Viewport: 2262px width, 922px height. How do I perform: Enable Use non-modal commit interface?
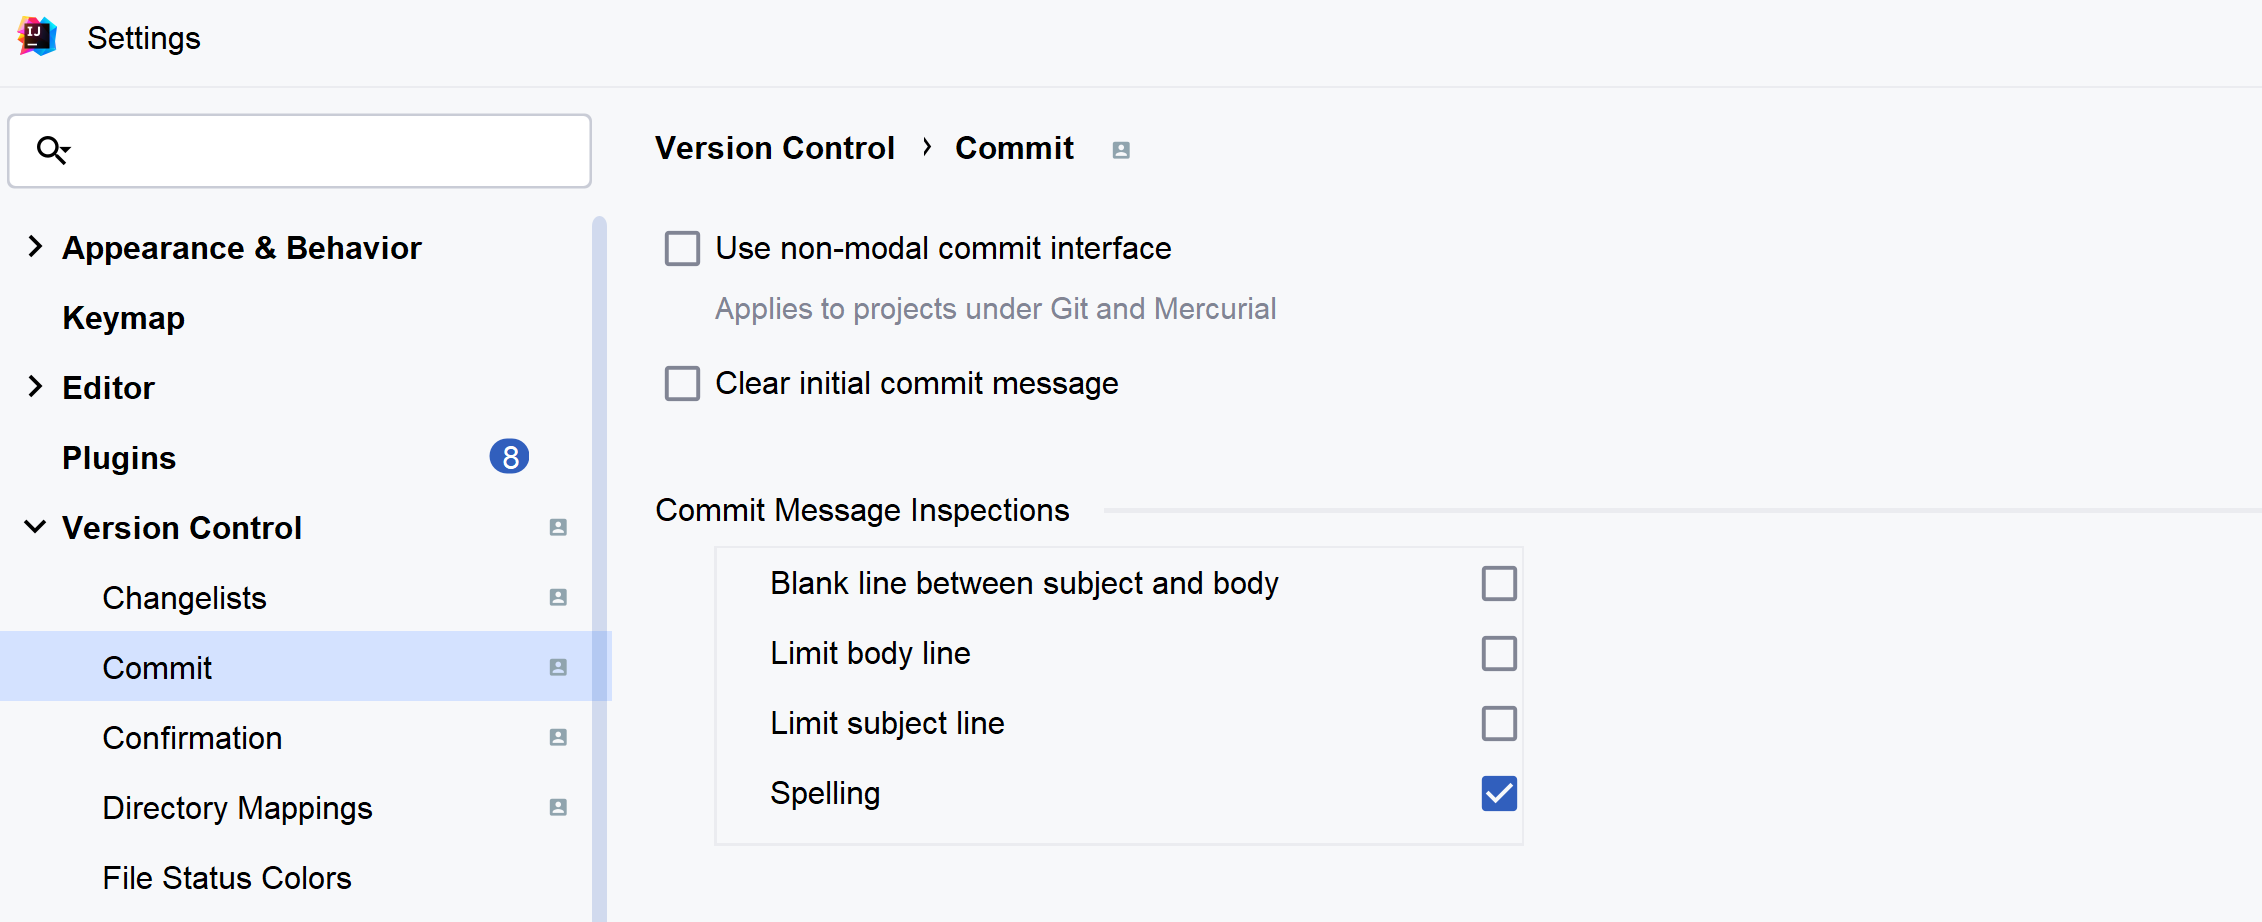point(682,248)
